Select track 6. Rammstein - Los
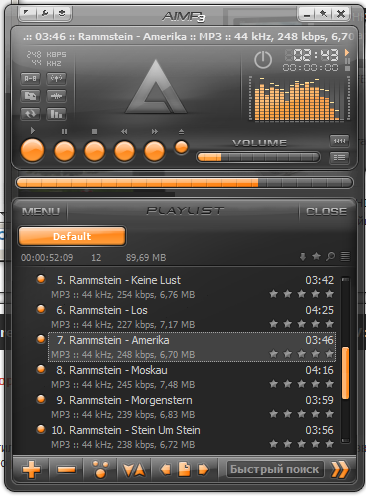 [192, 317]
